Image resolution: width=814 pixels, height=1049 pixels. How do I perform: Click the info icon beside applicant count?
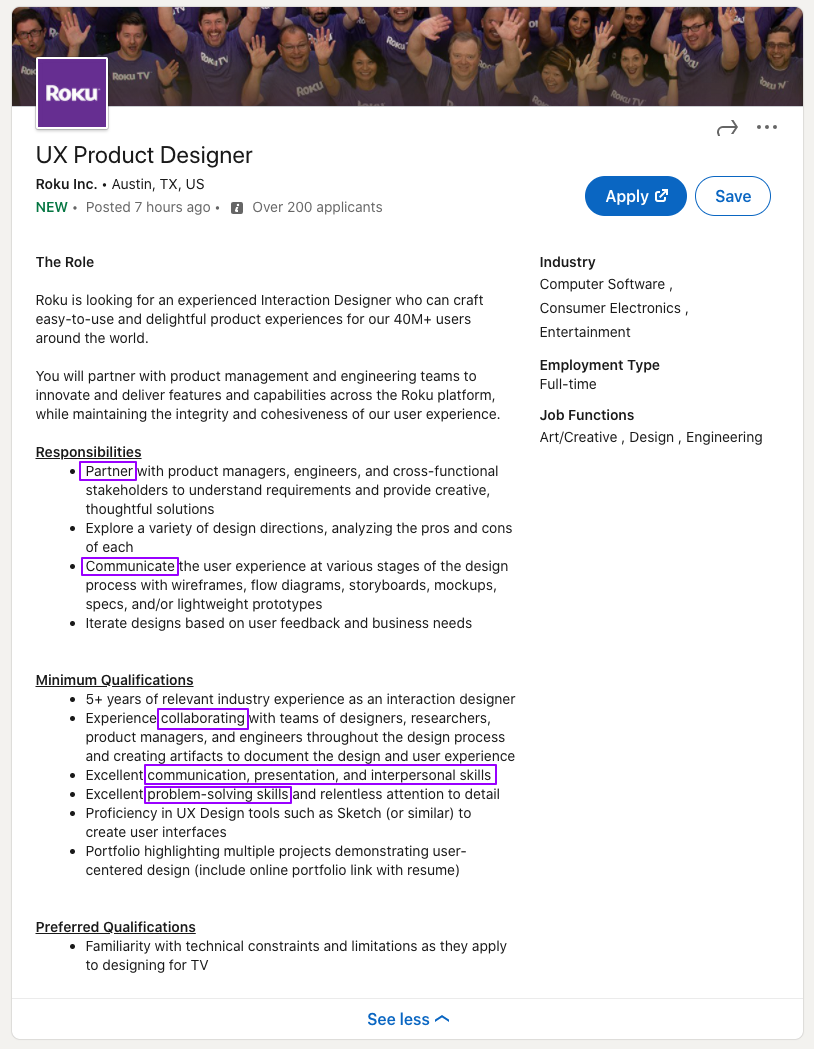coord(237,208)
